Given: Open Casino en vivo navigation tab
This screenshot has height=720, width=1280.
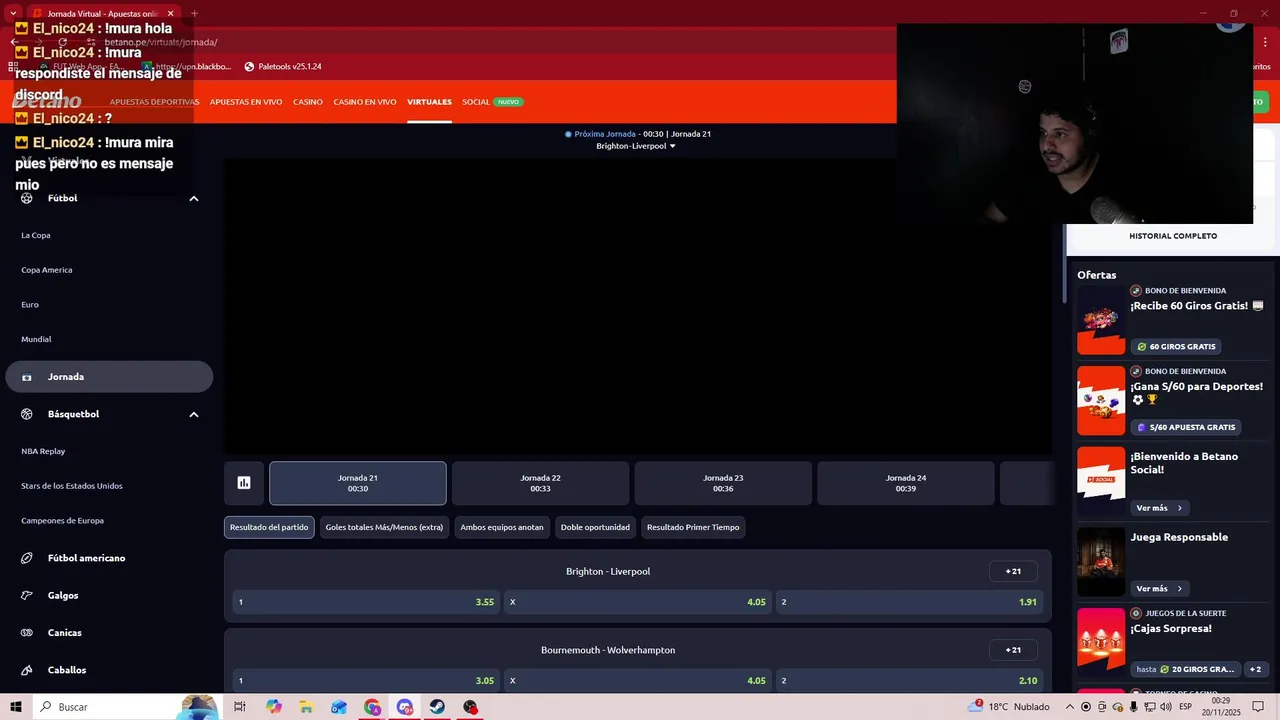Looking at the screenshot, I should (365, 102).
